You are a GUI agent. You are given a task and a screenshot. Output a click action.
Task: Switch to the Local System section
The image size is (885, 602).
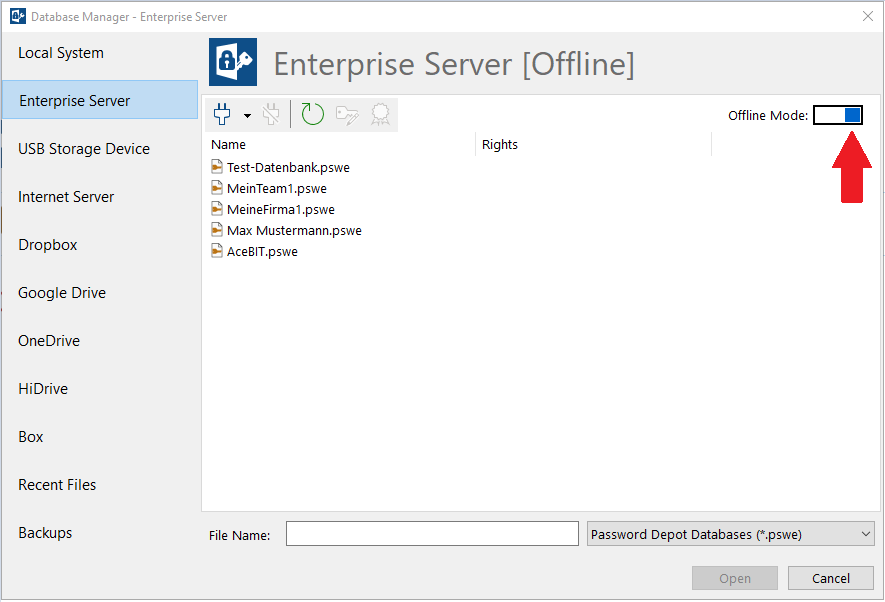[61, 52]
